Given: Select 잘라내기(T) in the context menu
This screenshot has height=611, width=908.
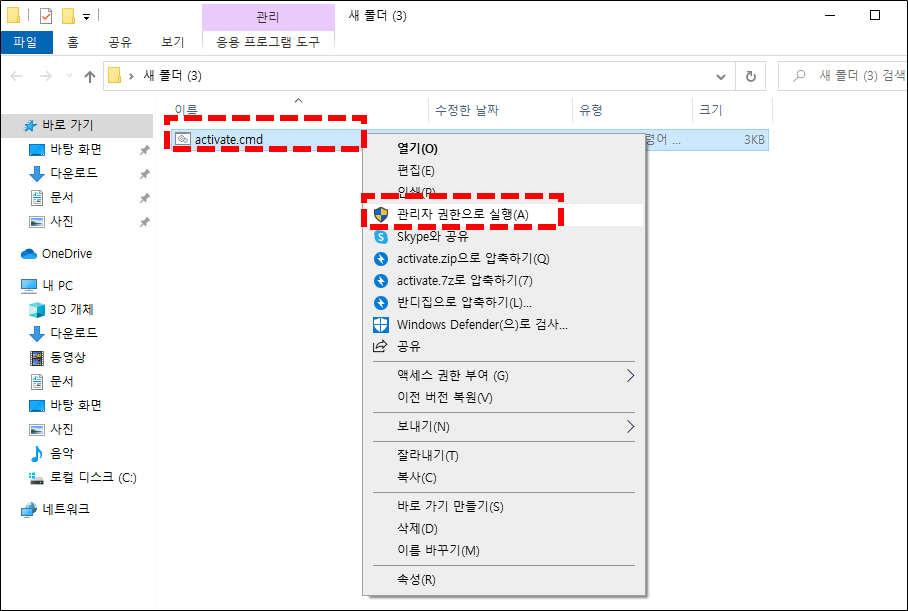Looking at the screenshot, I should (503, 455).
